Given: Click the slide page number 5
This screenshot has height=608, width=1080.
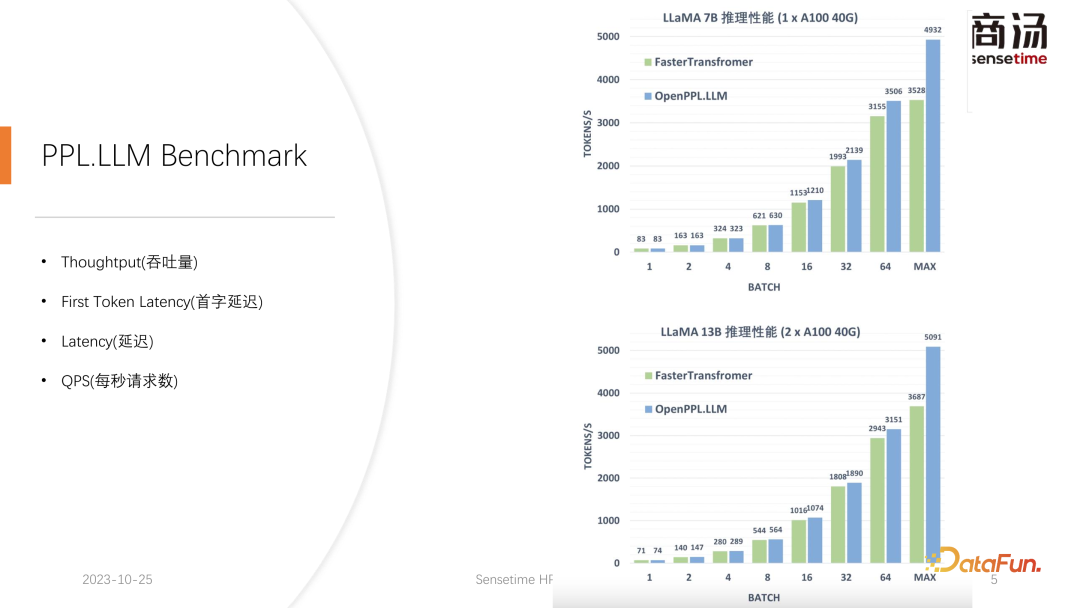Looking at the screenshot, I should coord(994,580).
